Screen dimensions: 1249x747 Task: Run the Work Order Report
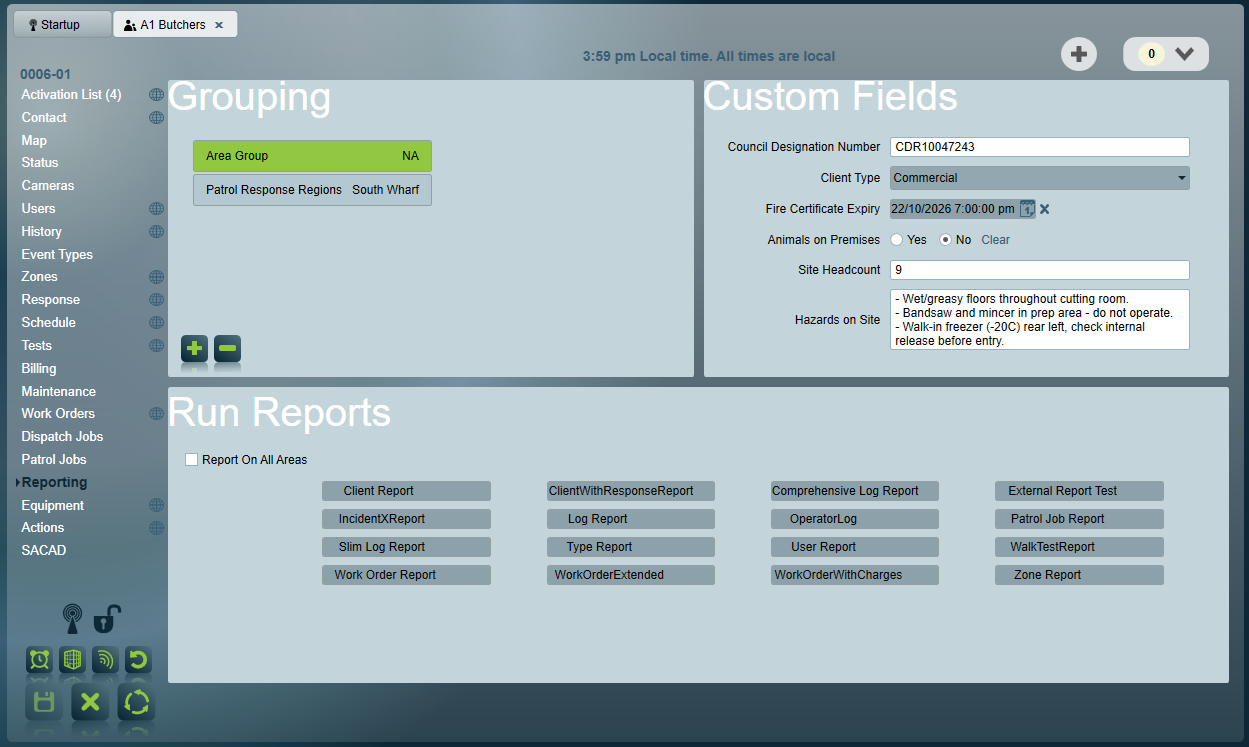pyautogui.click(x=406, y=575)
